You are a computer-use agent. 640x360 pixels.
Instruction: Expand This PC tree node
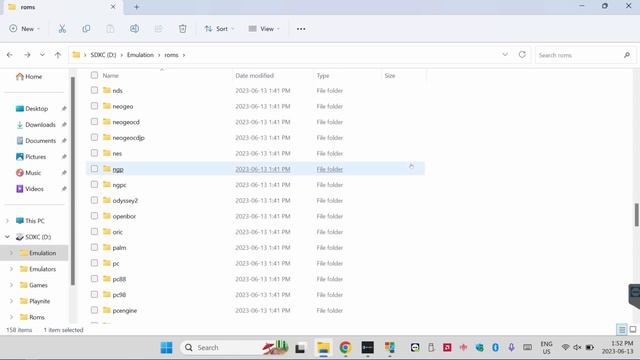tap(7, 221)
